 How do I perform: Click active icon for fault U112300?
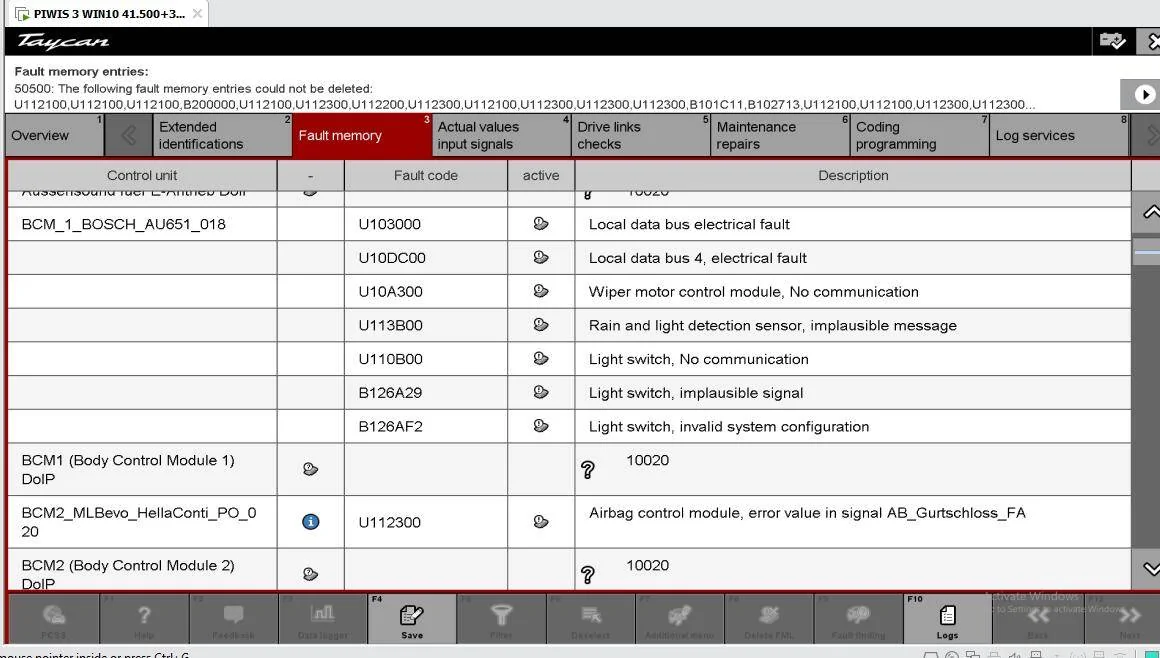[x=541, y=522]
